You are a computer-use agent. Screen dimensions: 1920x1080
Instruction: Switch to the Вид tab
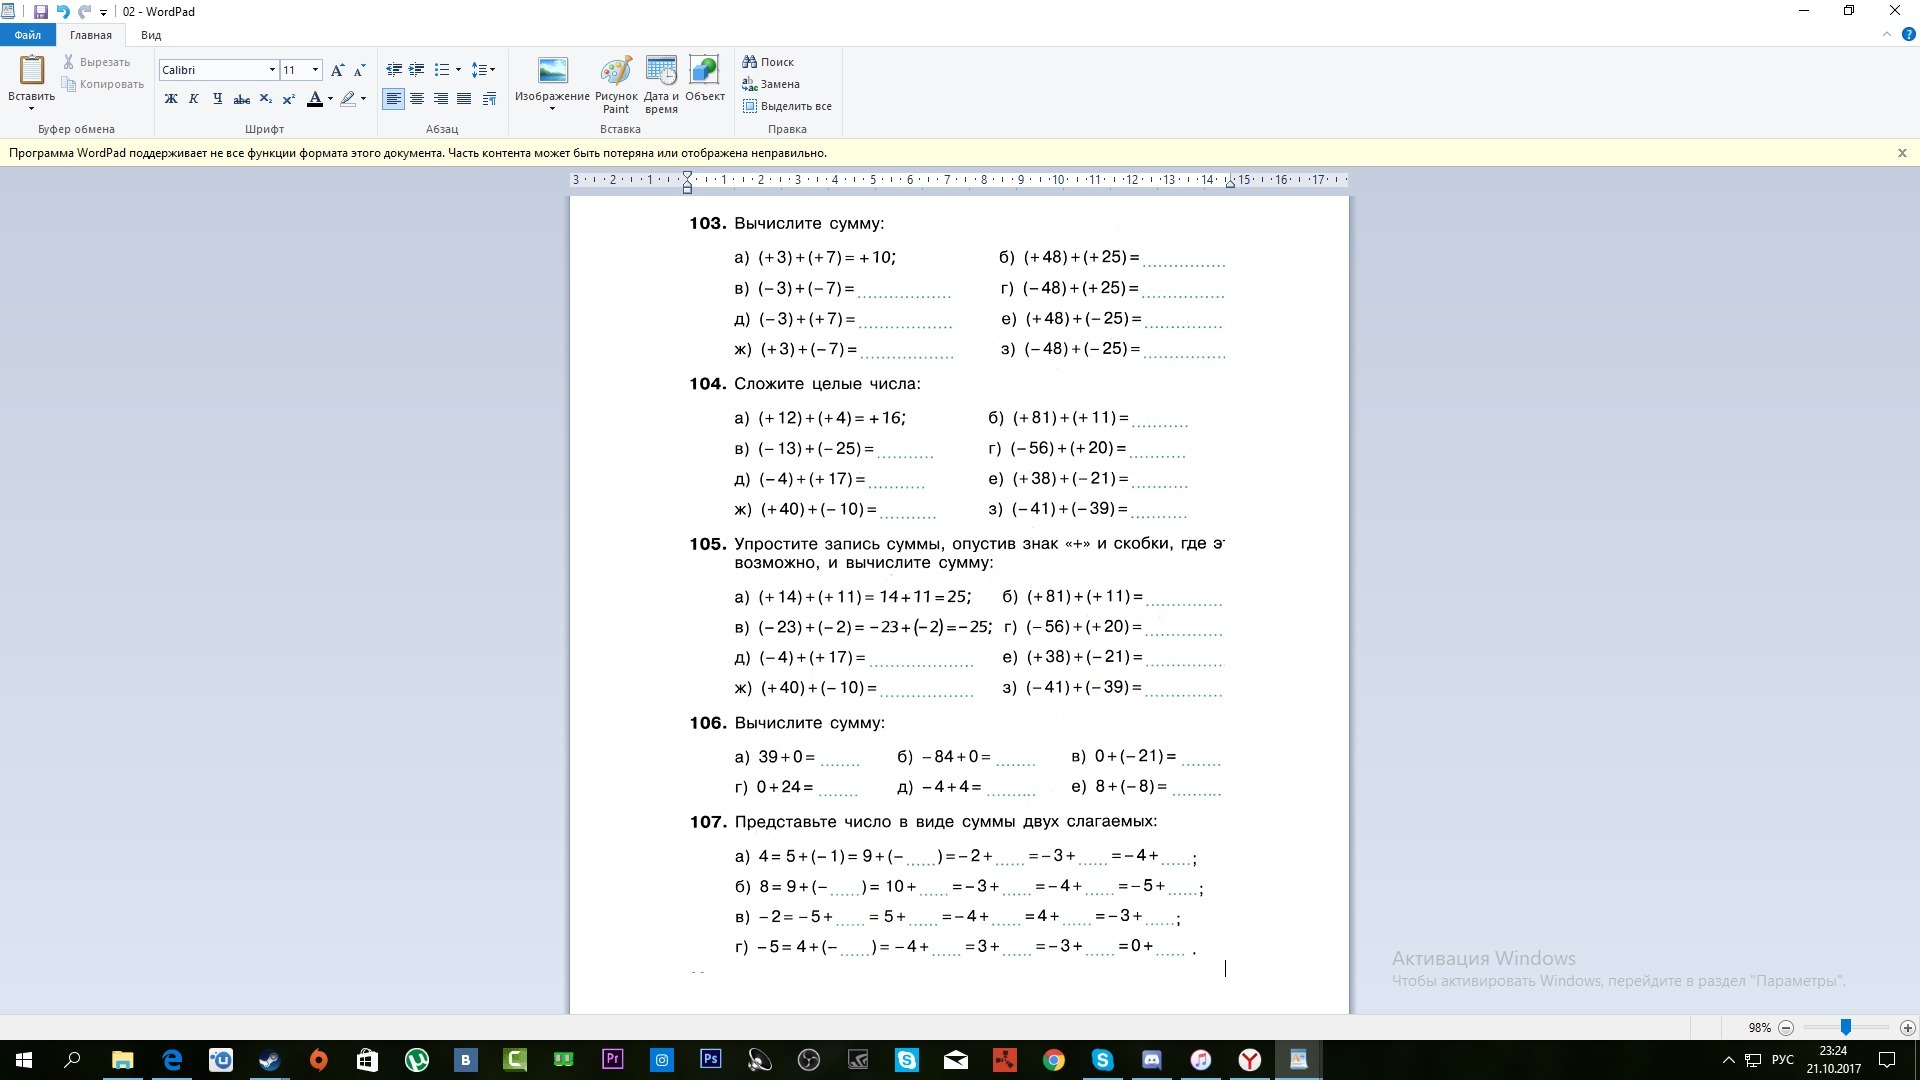(151, 35)
